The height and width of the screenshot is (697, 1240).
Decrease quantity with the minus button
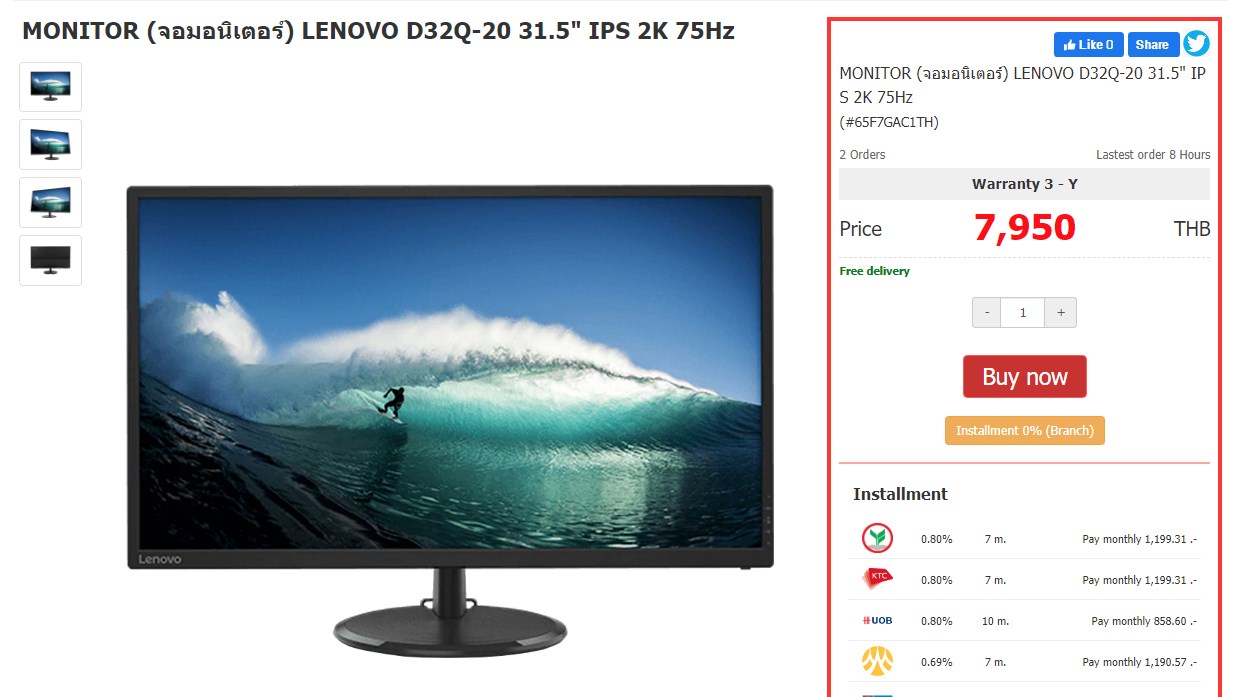point(987,313)
